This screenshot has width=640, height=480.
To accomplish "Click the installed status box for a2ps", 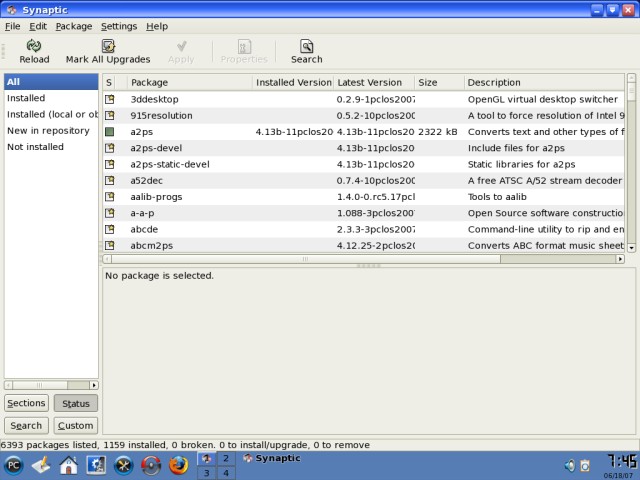I will point(110,132).
